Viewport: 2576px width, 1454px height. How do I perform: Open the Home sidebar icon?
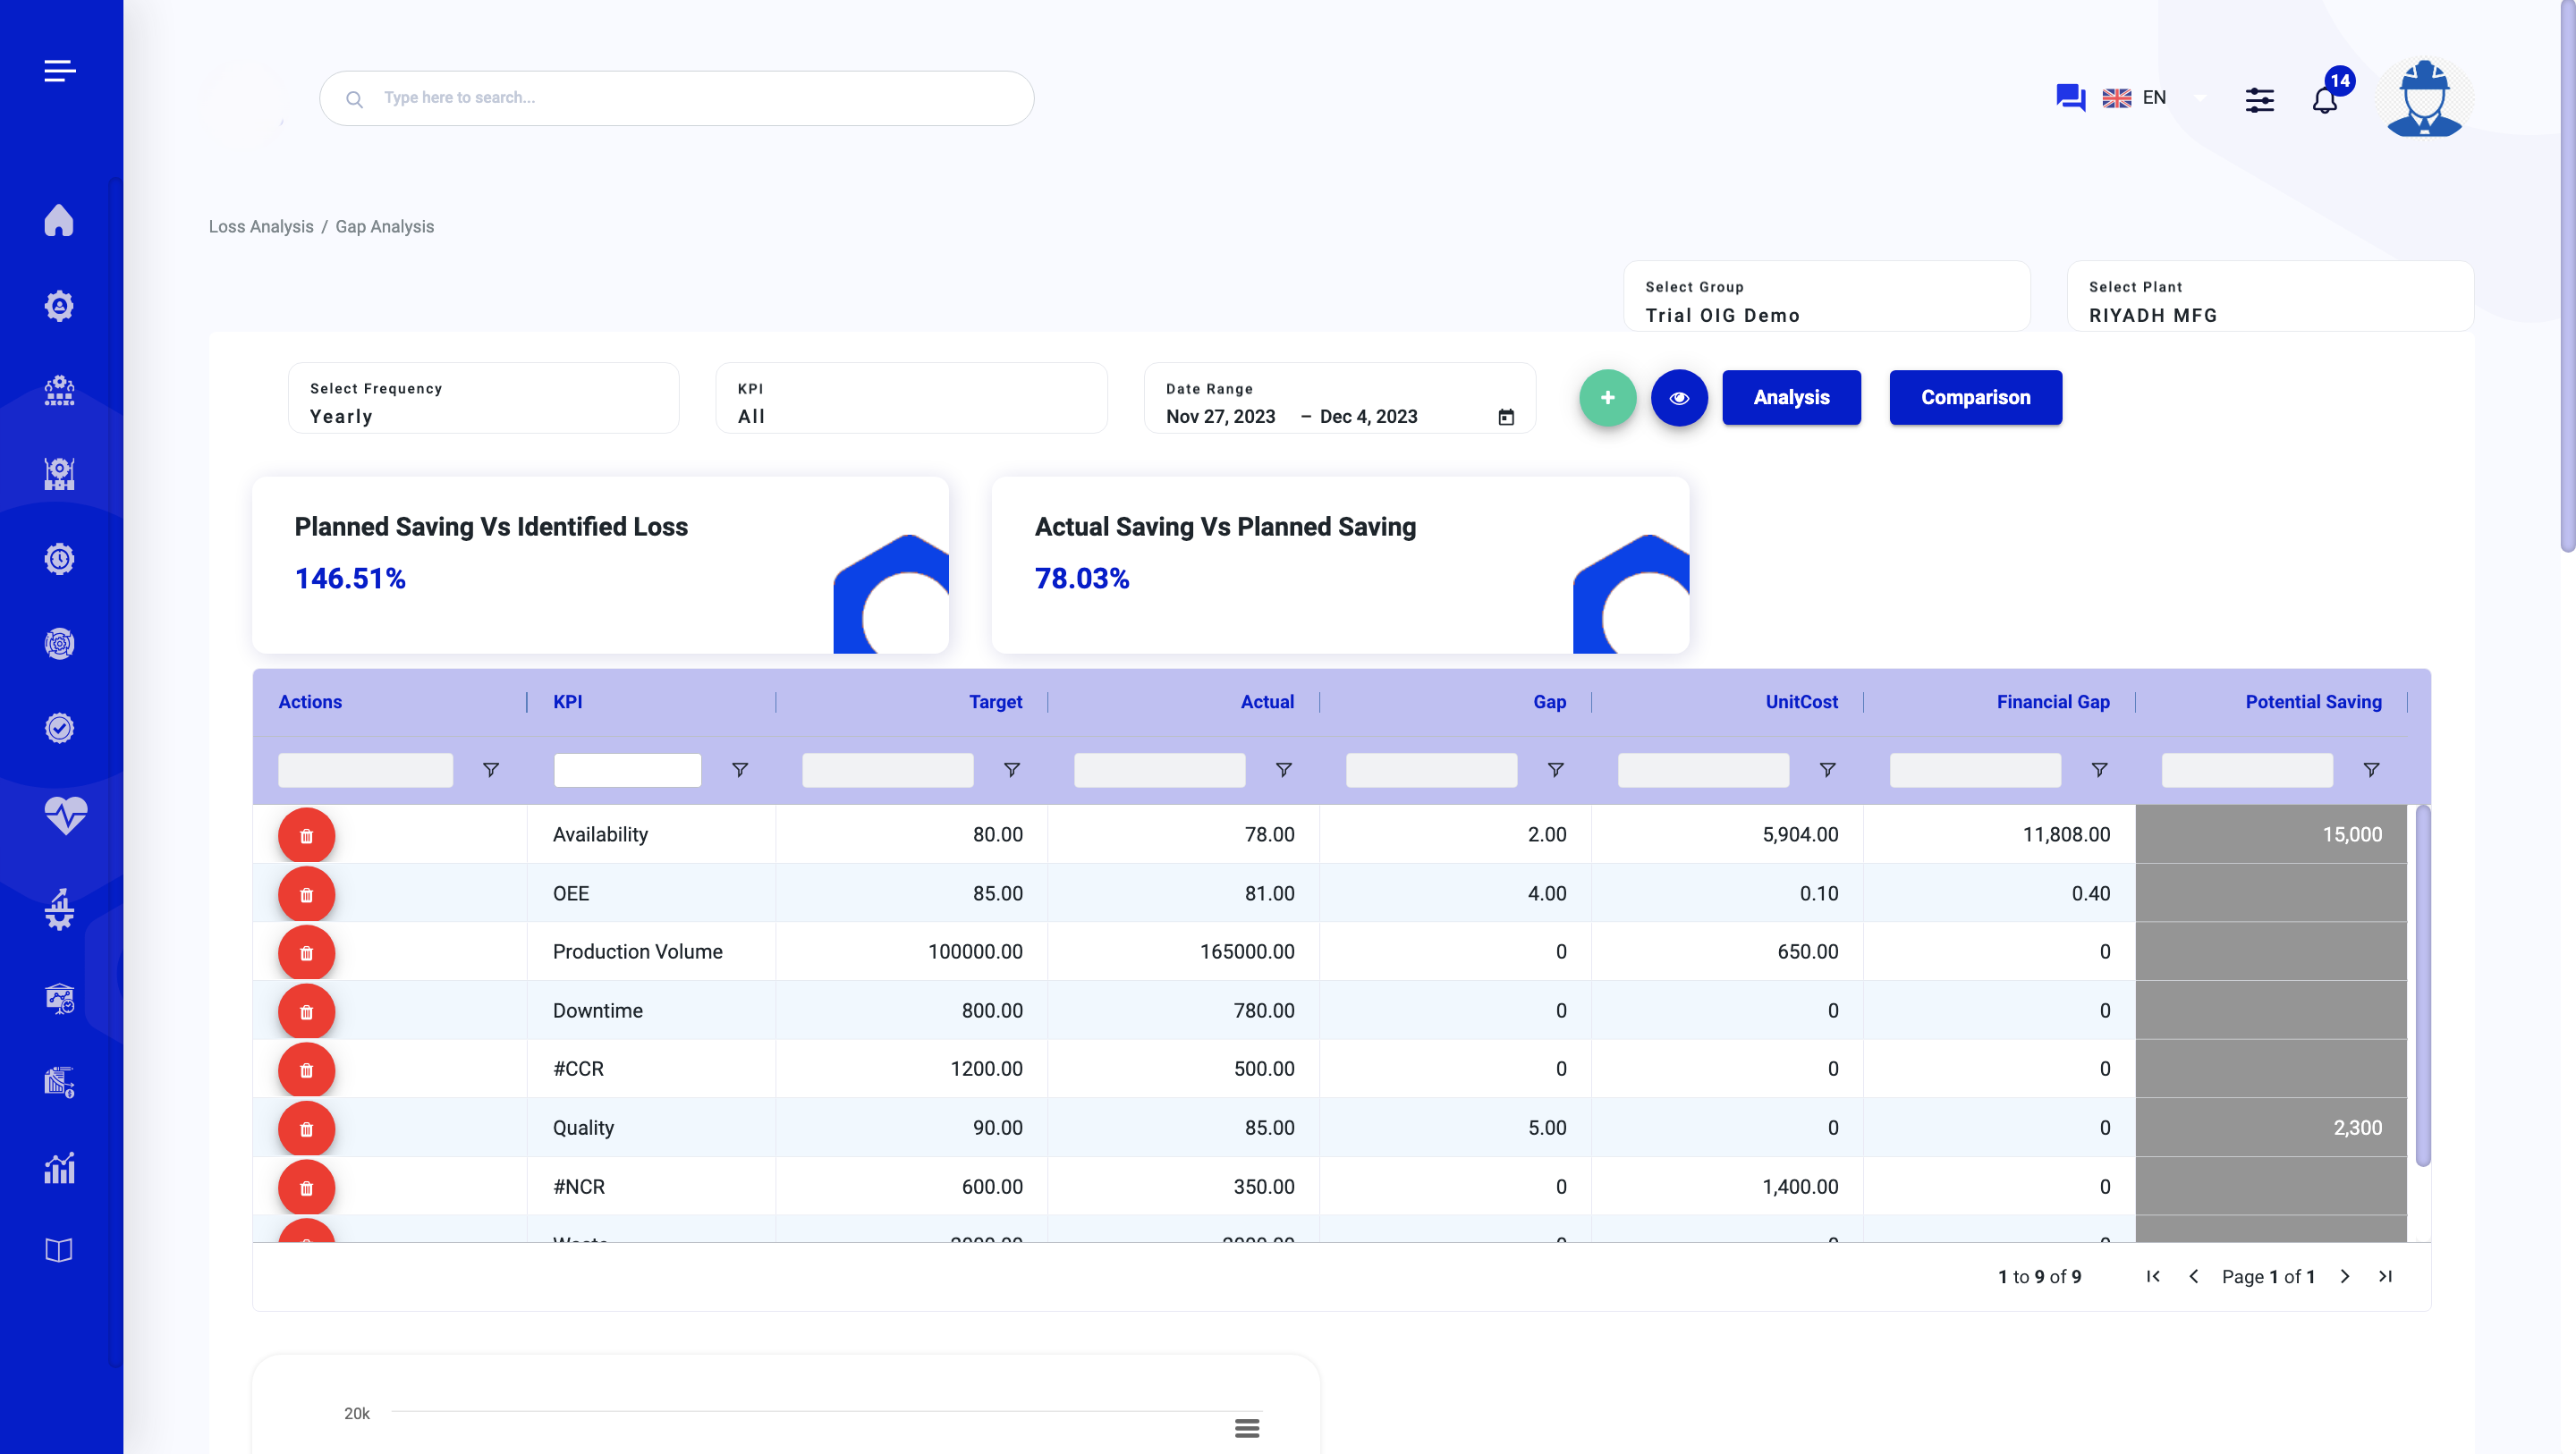pos(59,220)
